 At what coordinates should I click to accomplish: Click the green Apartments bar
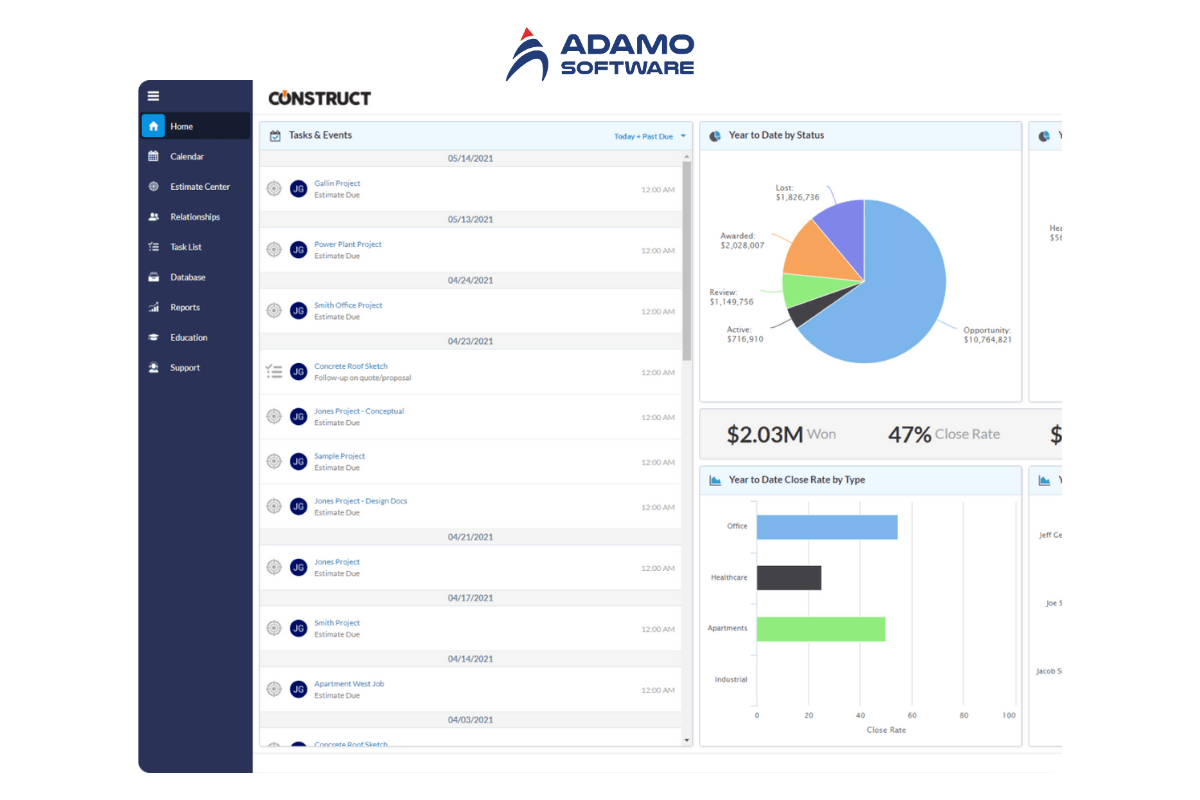click(820, 629)
